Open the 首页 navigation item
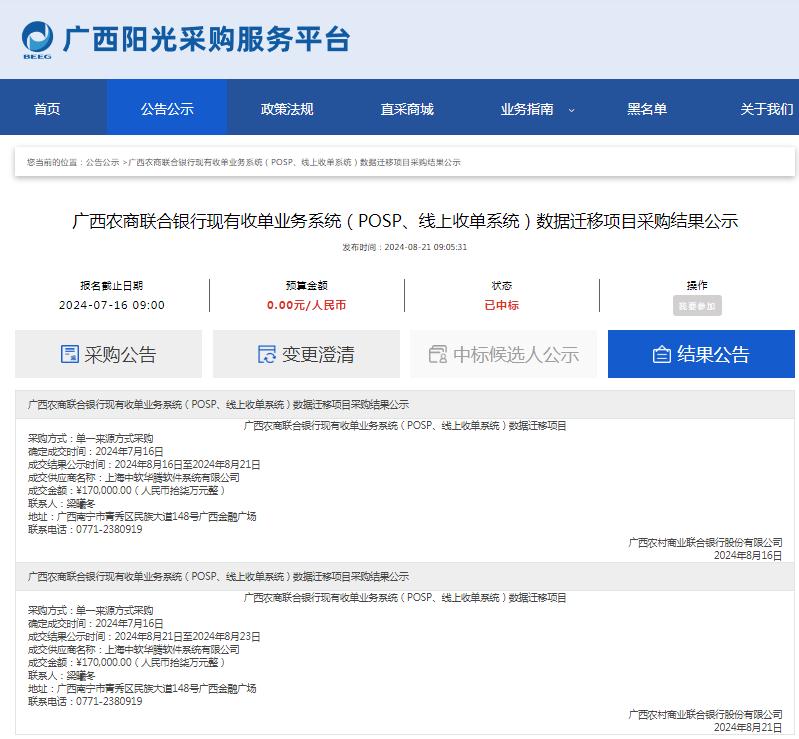This screenshot has height=739, width=799. point(47,109)
